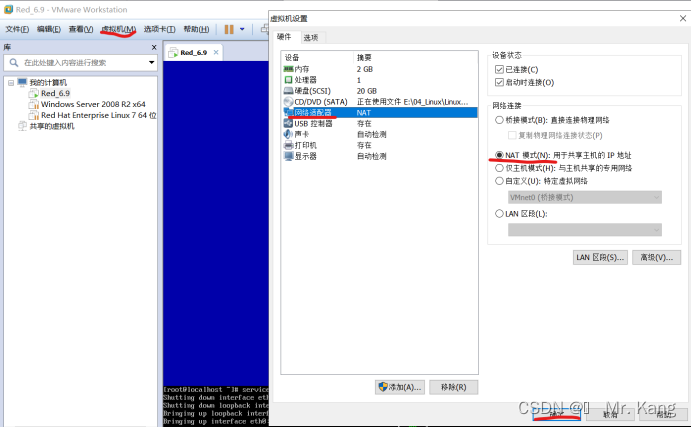
Task: Select NAT mode (NAT 模式) radio button
Action: [499, 155]
